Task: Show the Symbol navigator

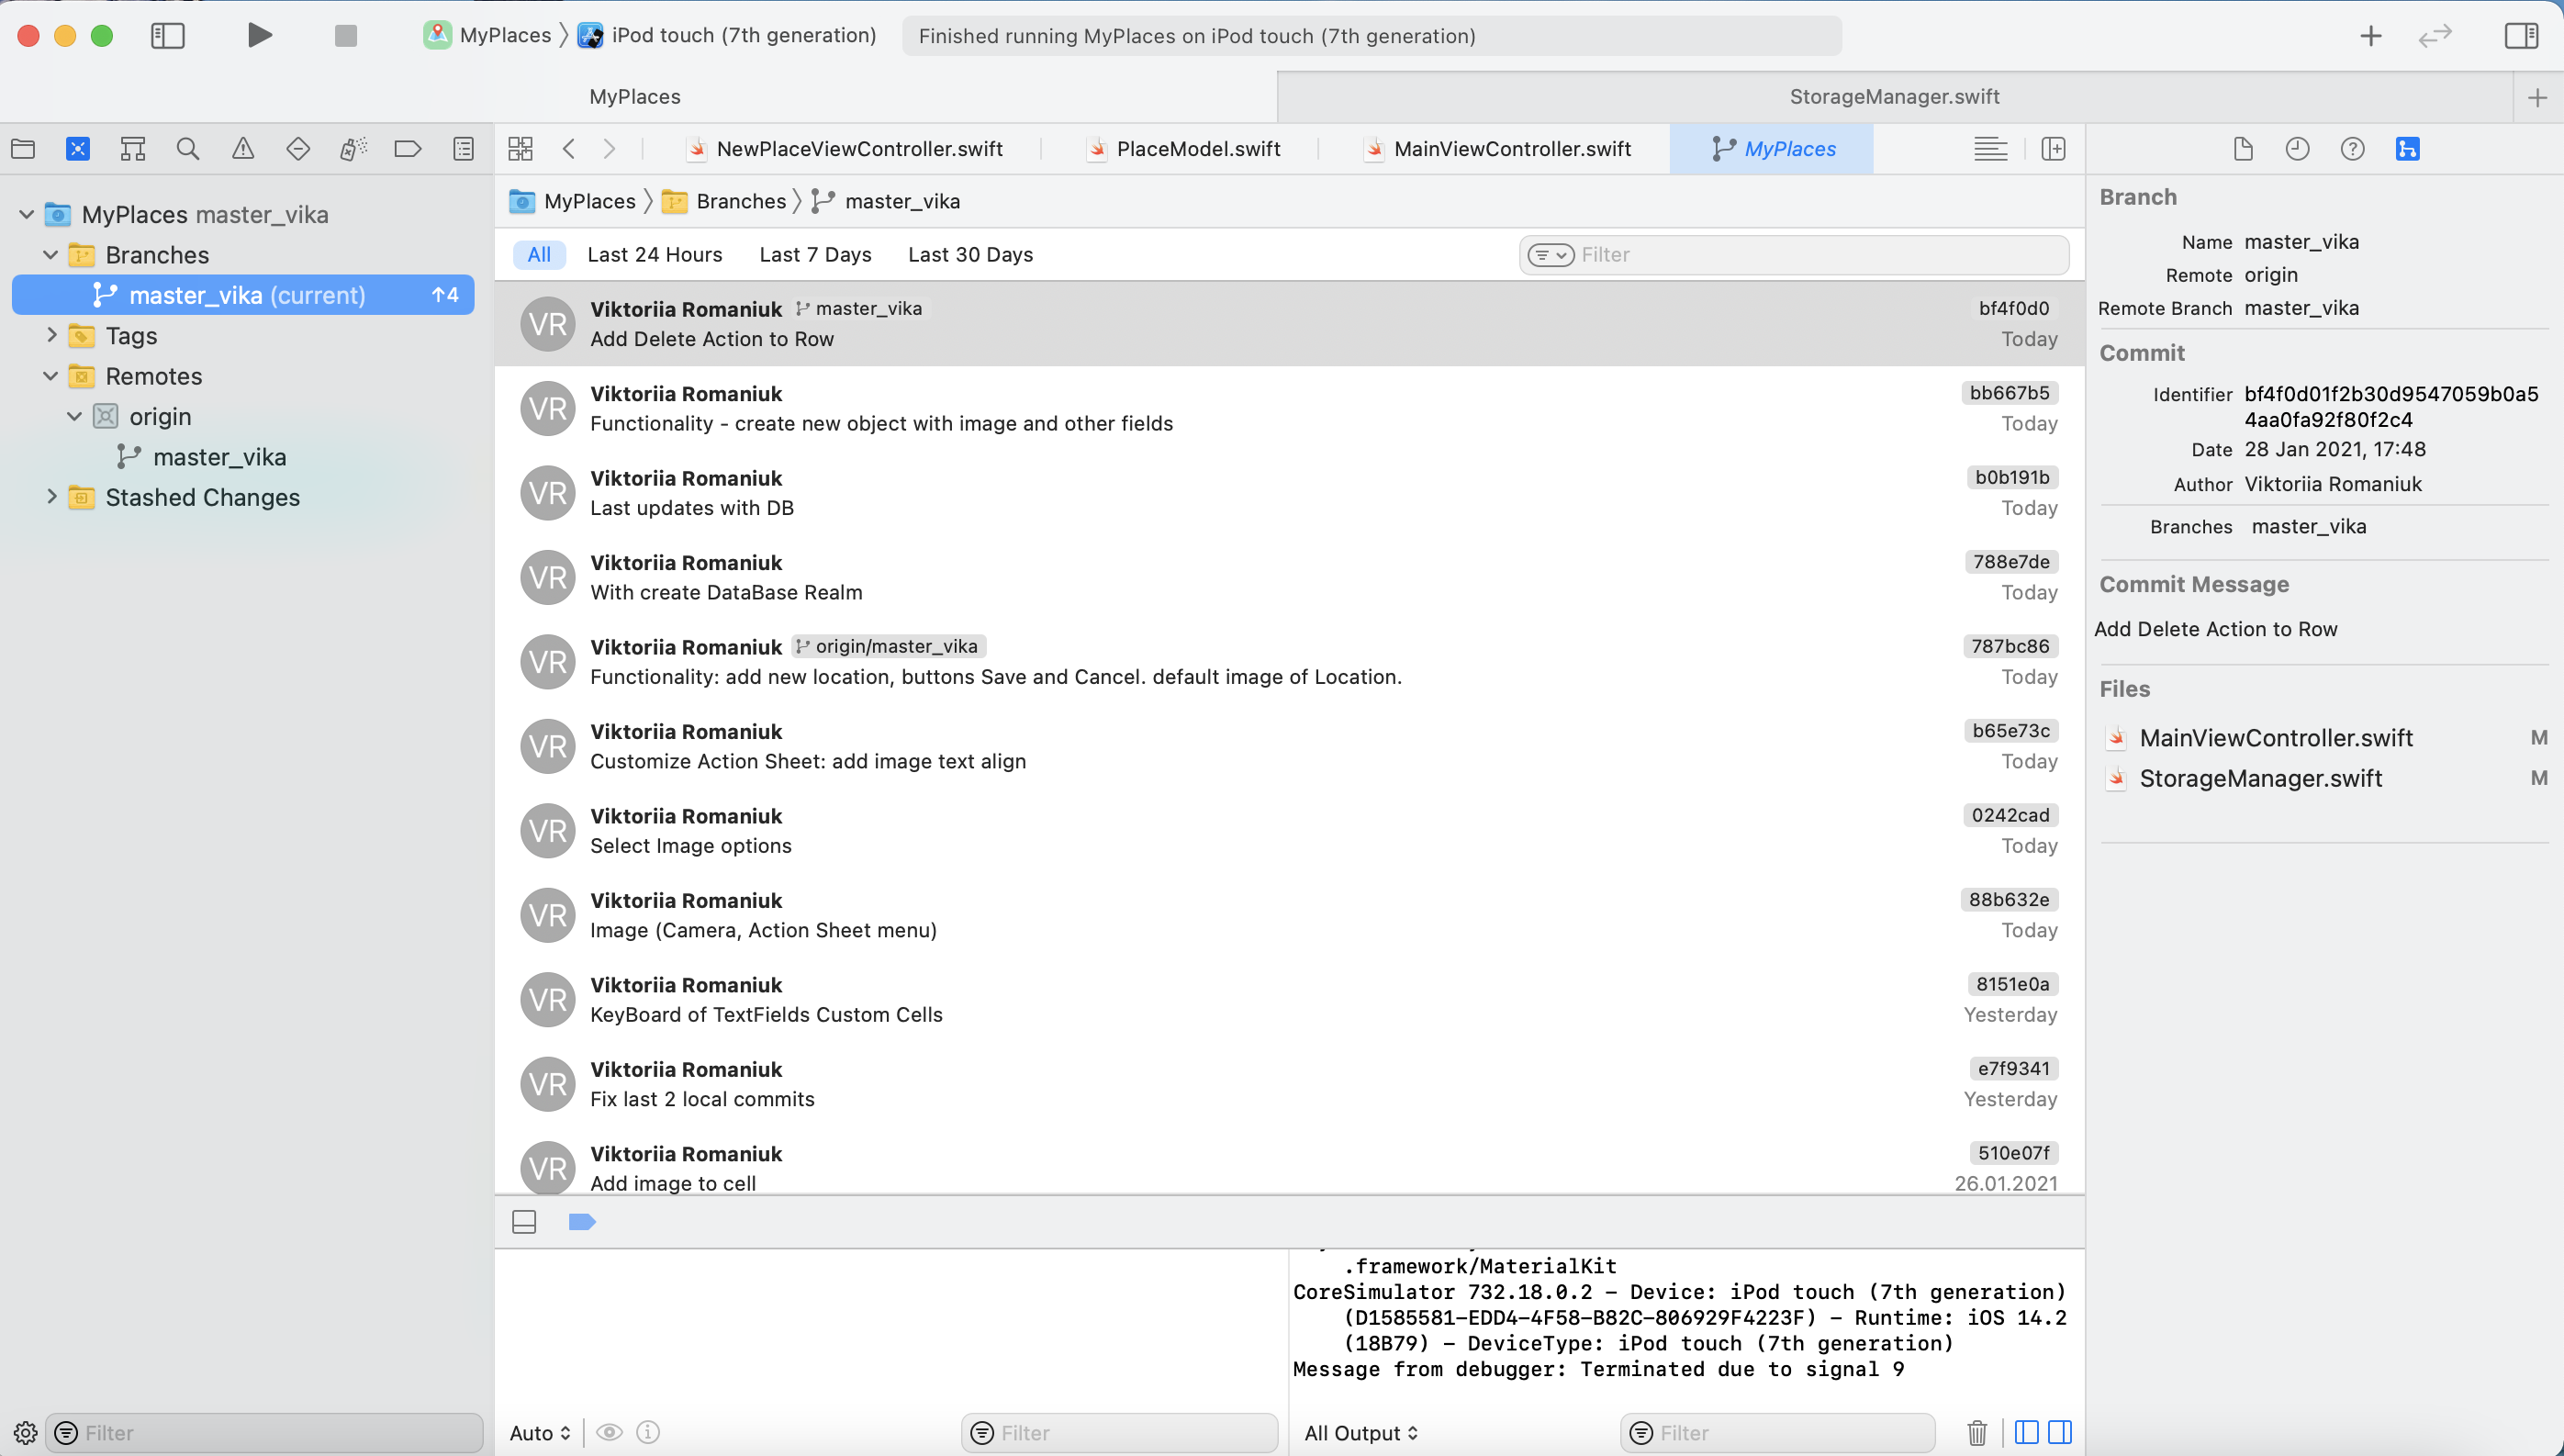Action: coord(133,149)
